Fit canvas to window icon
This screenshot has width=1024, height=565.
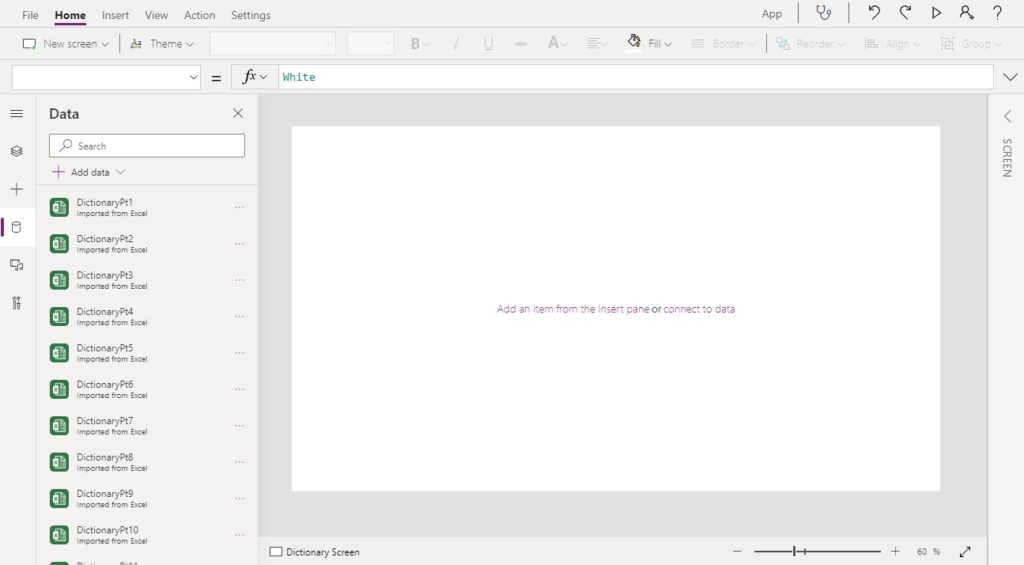tap(965, 552)
